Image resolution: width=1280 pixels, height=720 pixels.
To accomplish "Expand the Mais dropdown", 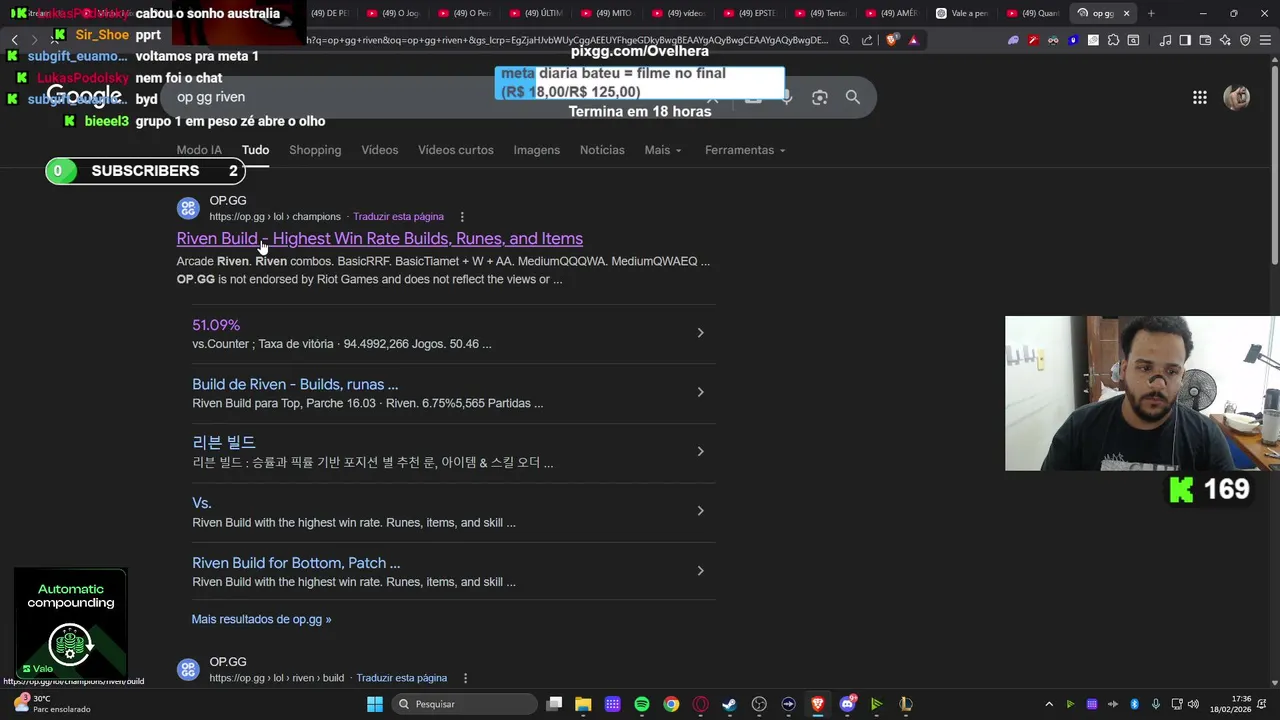I will coord(663,150).
